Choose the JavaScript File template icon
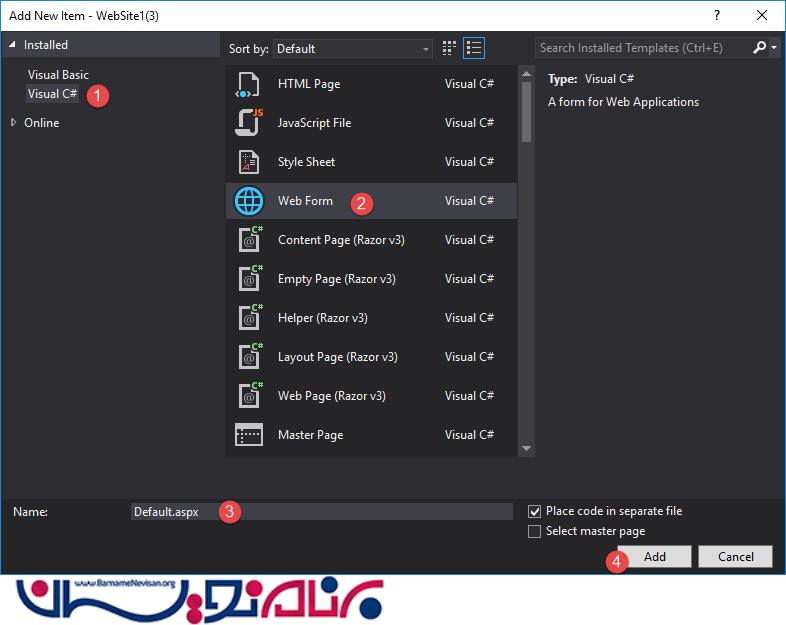The height and width of the screenshot is (625, 786). point(248,123)
